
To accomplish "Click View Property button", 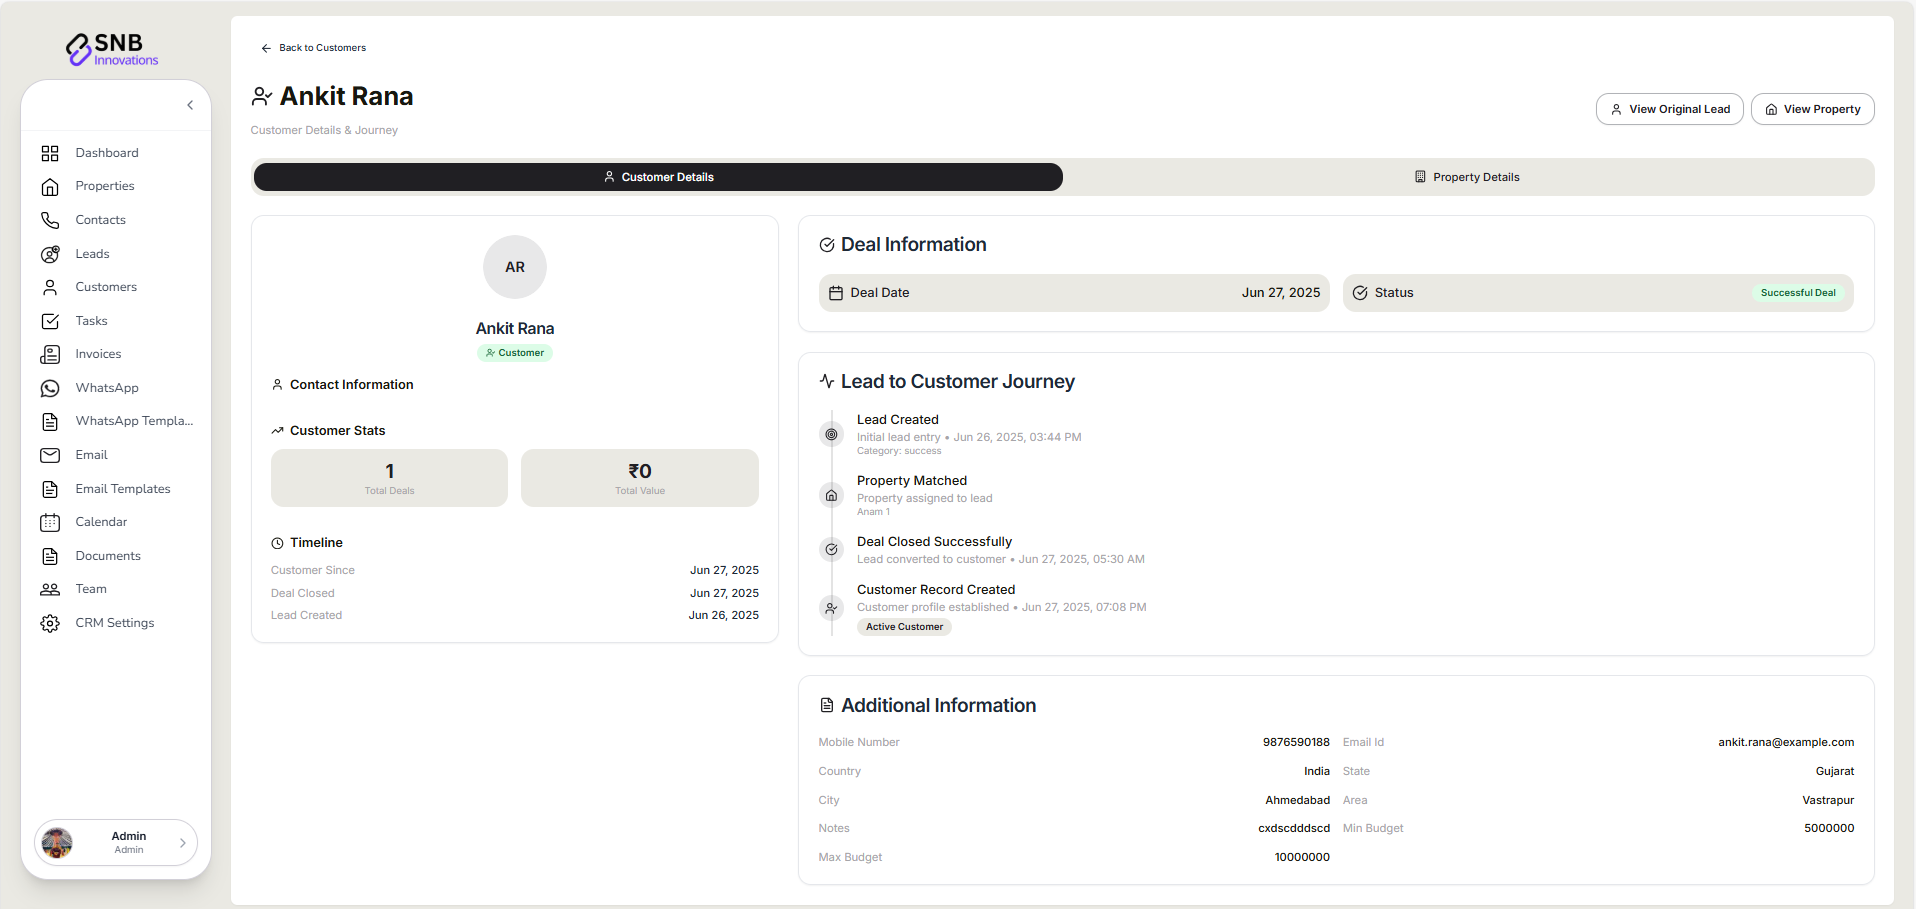I will click(x=1813, y=109).
